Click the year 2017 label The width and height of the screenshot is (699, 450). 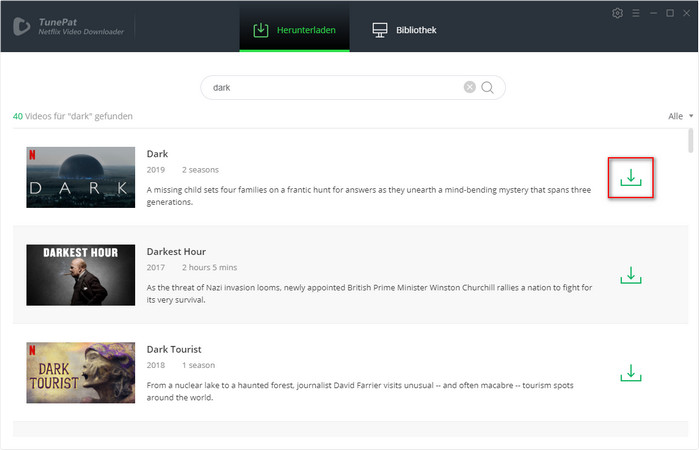pyautogui.click(x=156, y=268)
